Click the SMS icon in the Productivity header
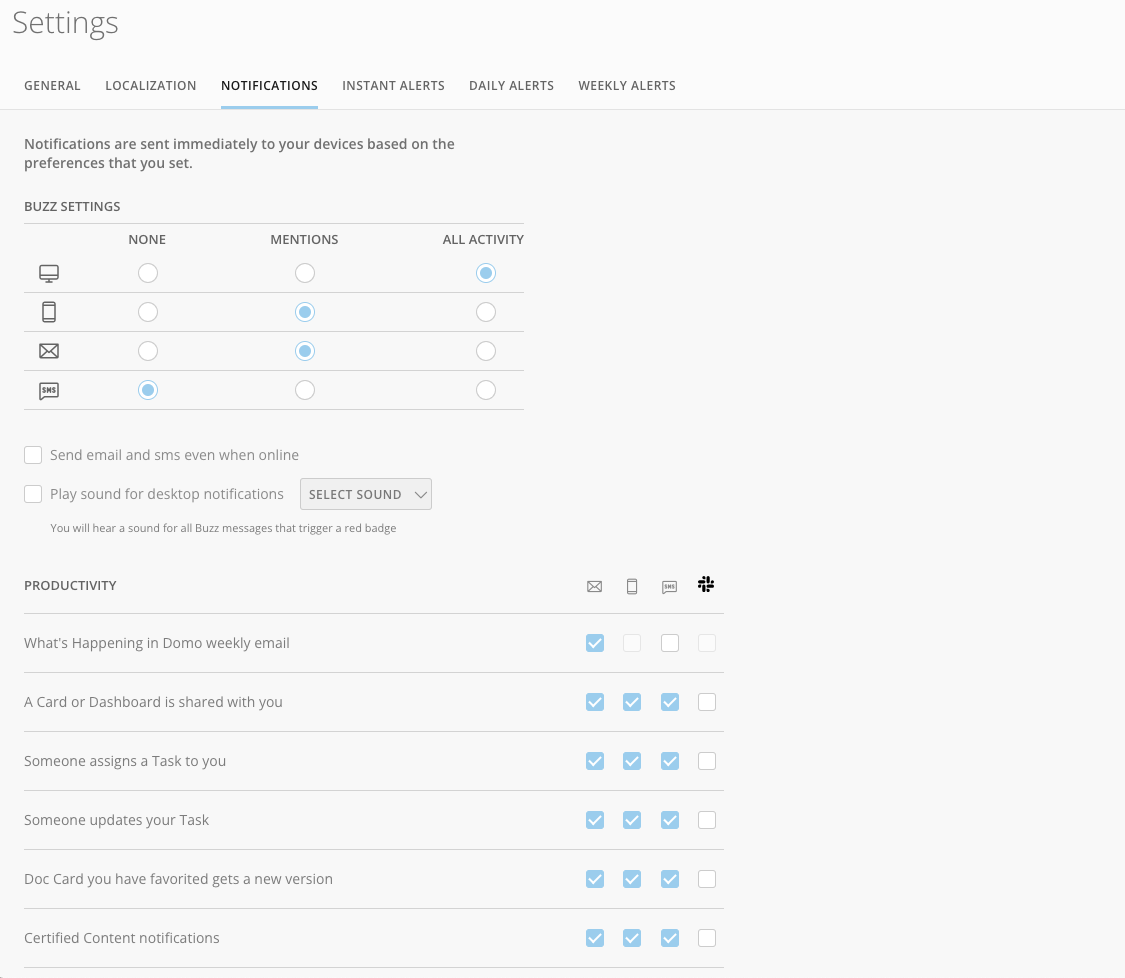The height and width of the screenshot is (978, 1125). tap(669, 586)
